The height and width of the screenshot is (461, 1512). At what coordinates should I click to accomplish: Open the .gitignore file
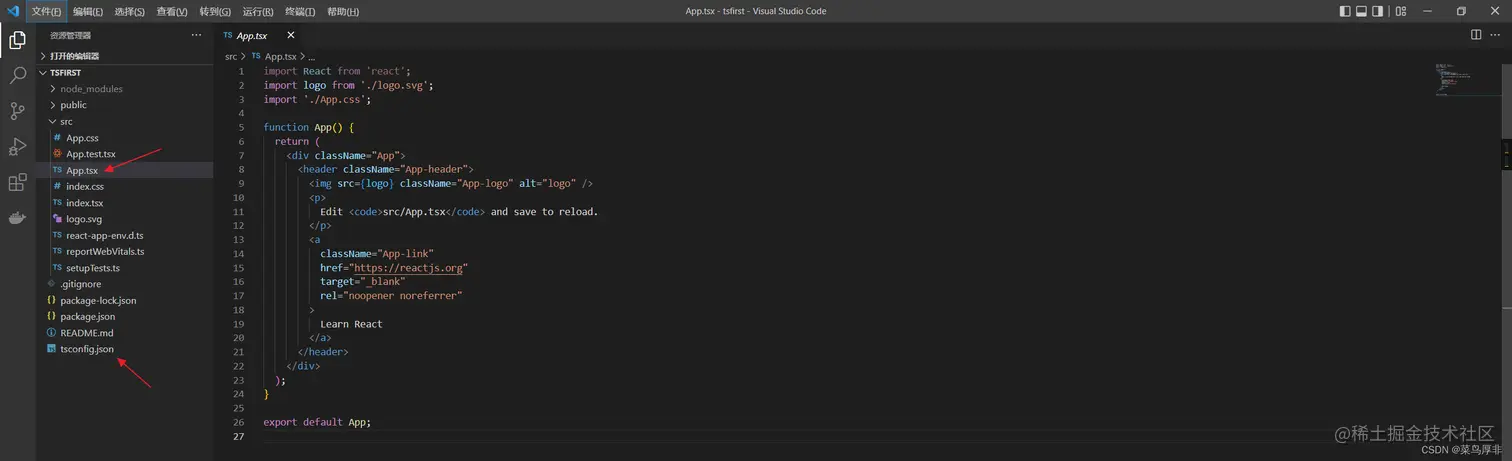125,284
